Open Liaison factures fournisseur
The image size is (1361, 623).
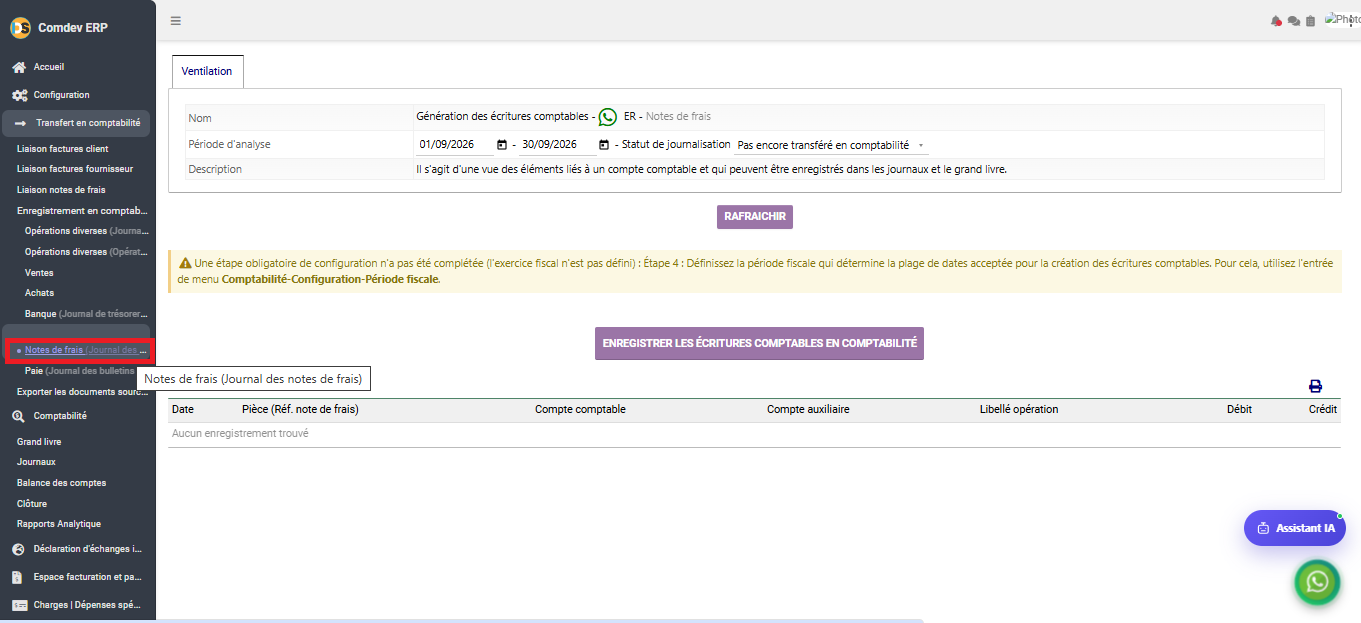[x=75, y=169]
